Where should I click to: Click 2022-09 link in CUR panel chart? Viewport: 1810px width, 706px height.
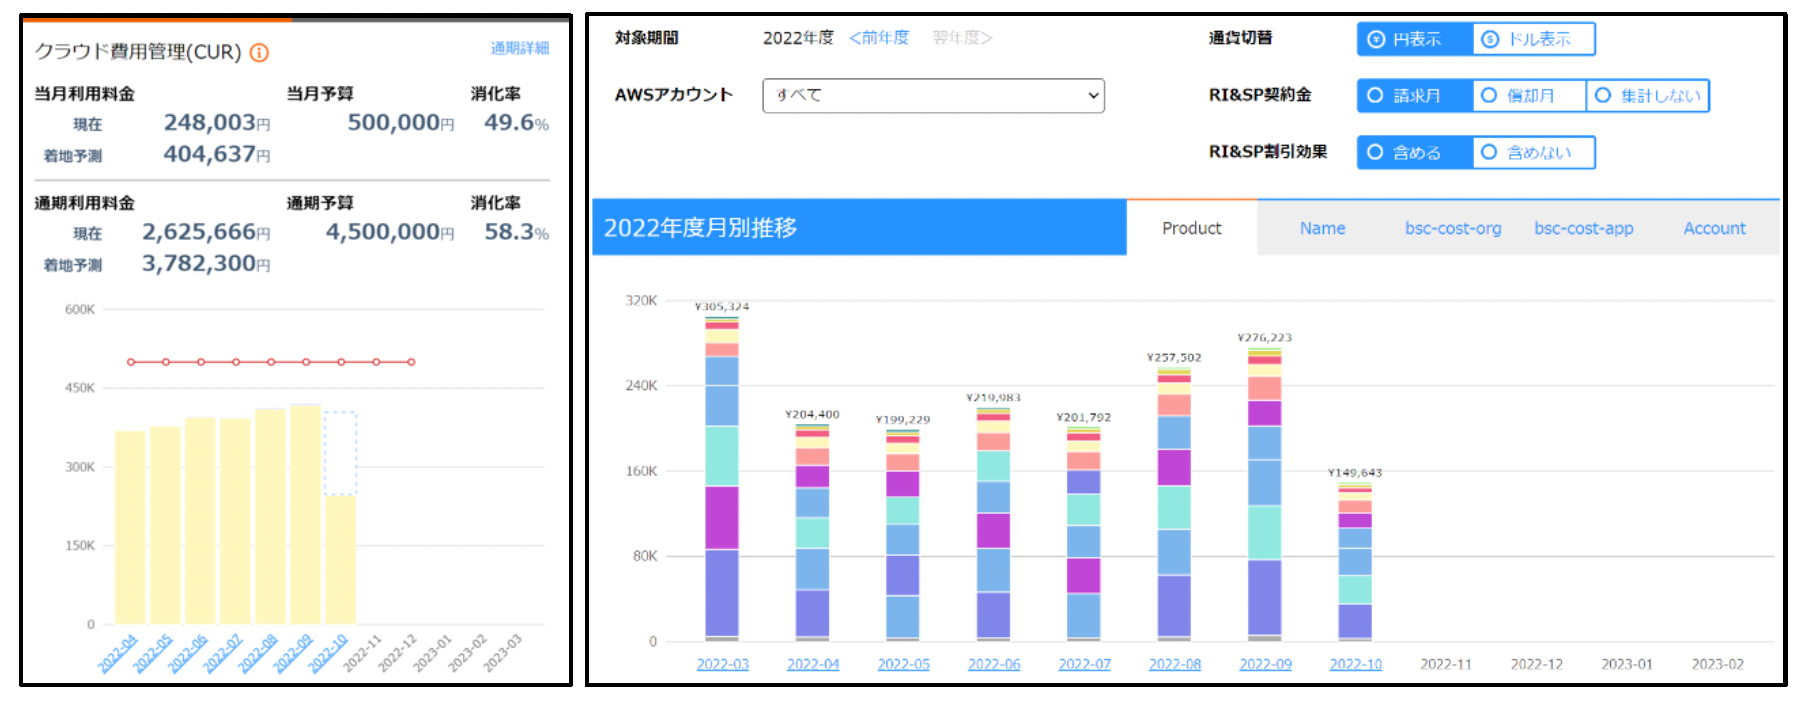[x=292, y=654]
